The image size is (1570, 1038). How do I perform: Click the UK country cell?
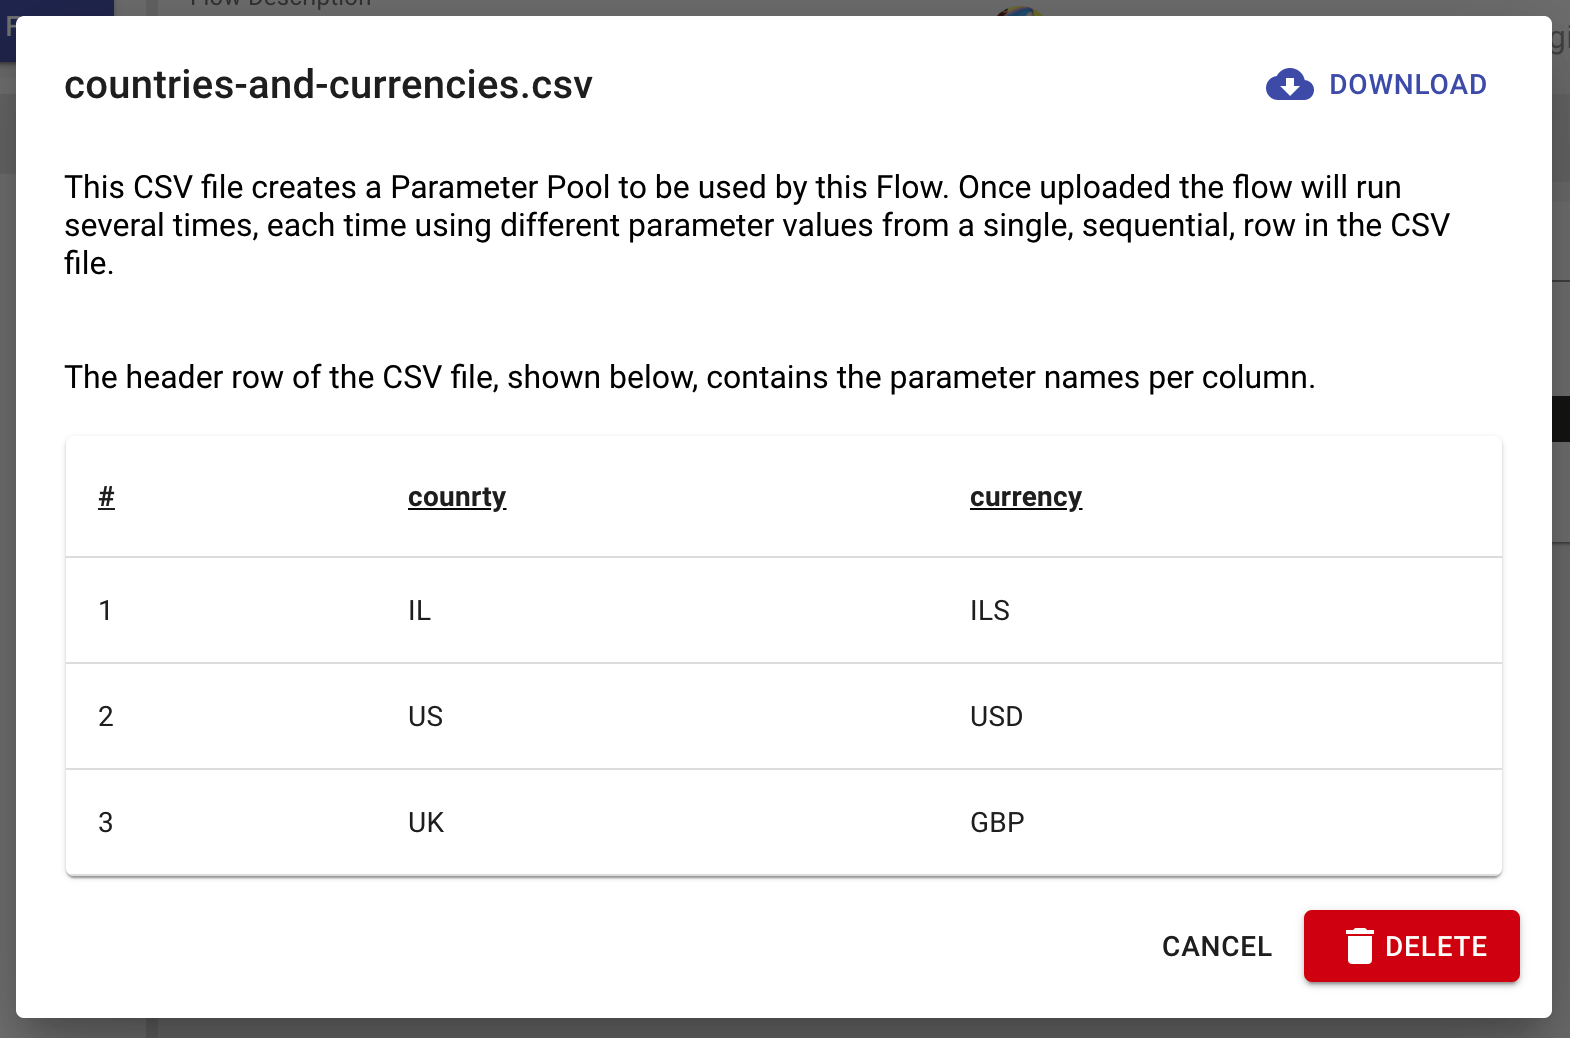coord(426,822)
